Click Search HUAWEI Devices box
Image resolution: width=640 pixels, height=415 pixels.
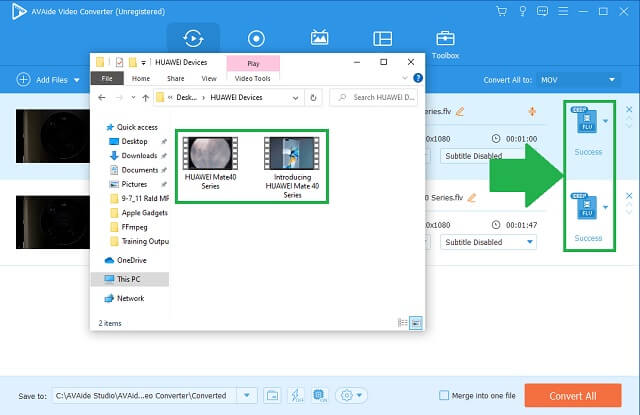coord(373,98)
